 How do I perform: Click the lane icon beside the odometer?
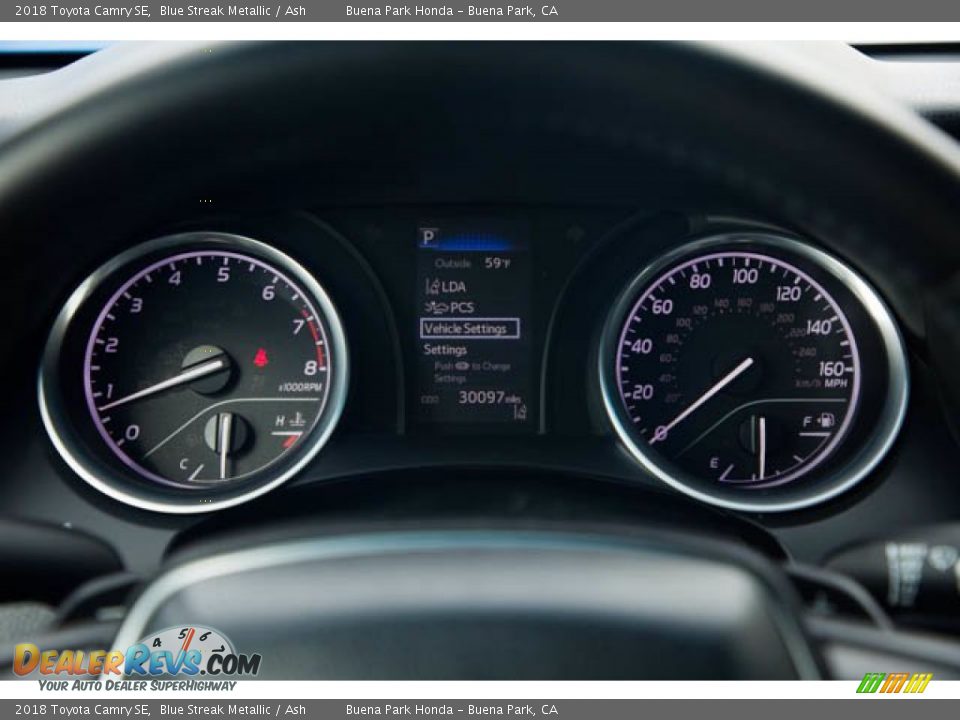tap(520, 411)
